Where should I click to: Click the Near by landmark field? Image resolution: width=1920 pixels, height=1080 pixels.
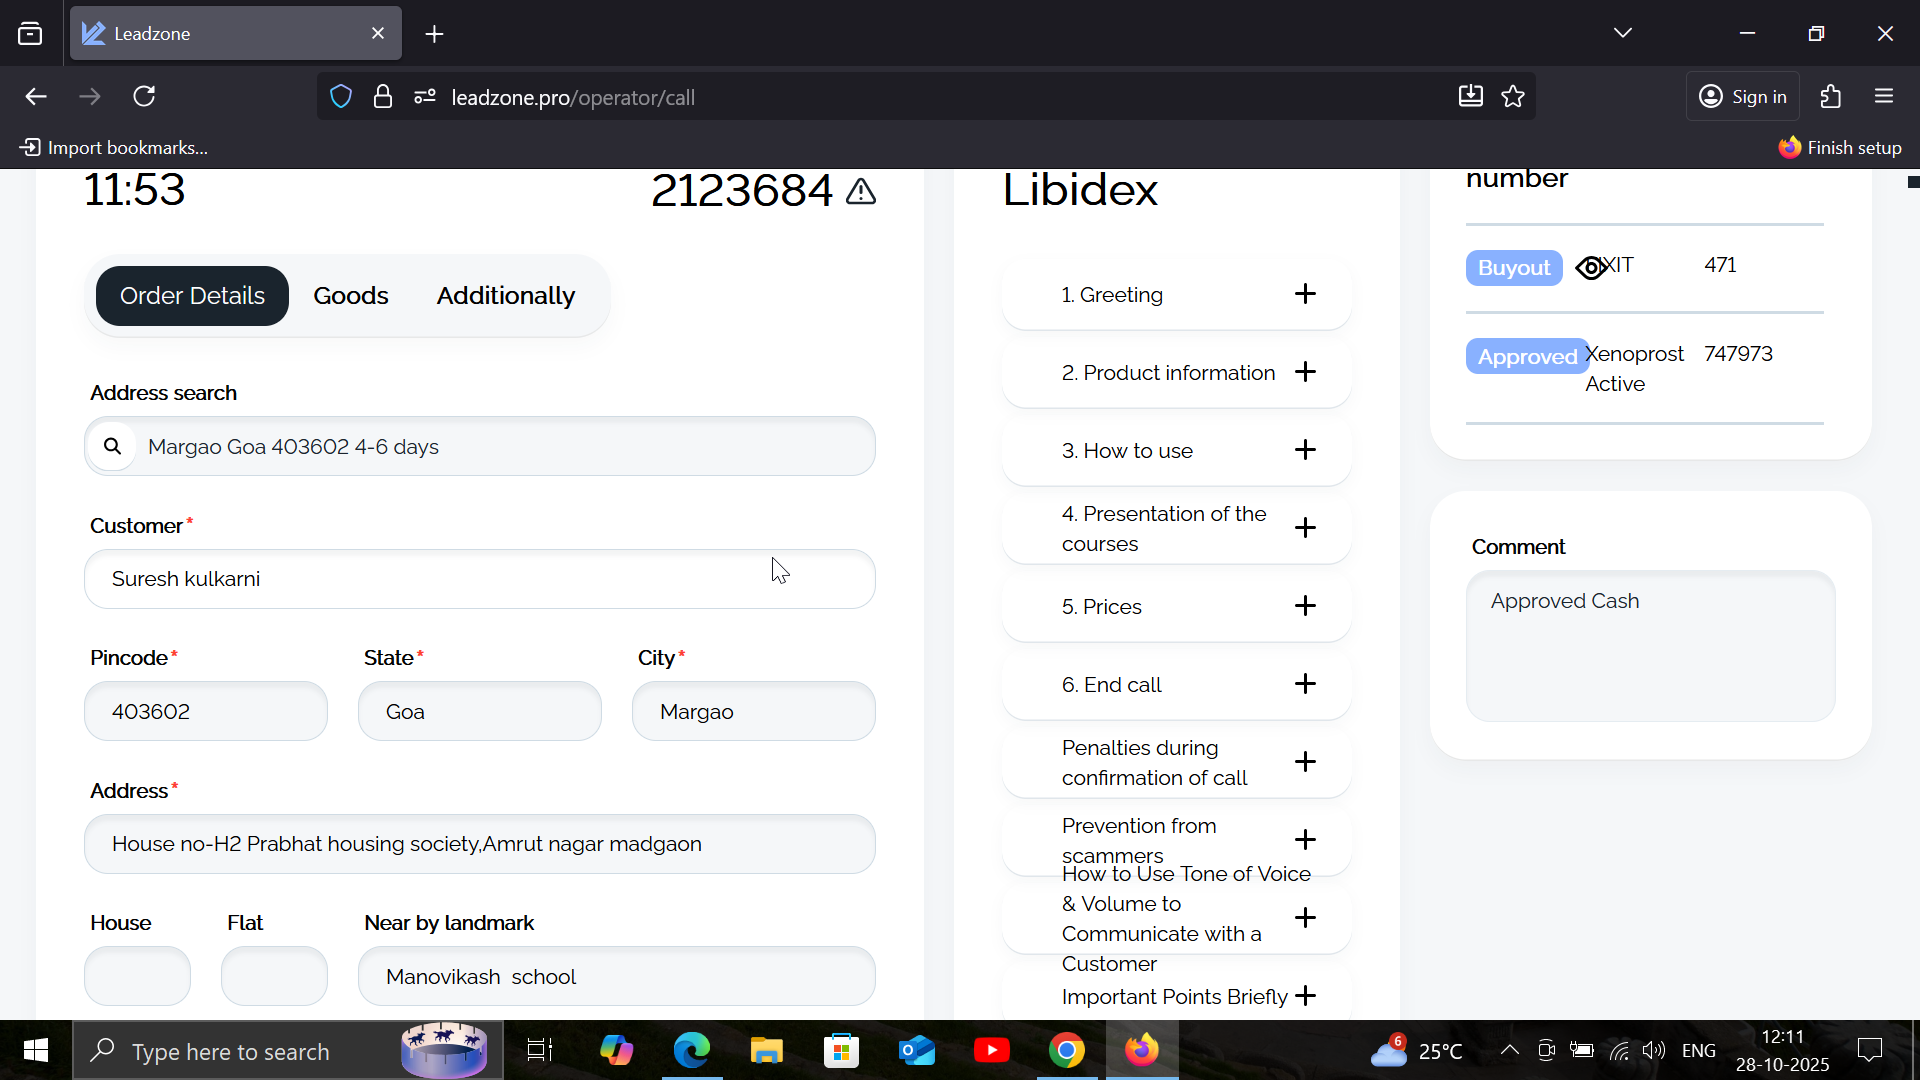[x=616, y=977]
